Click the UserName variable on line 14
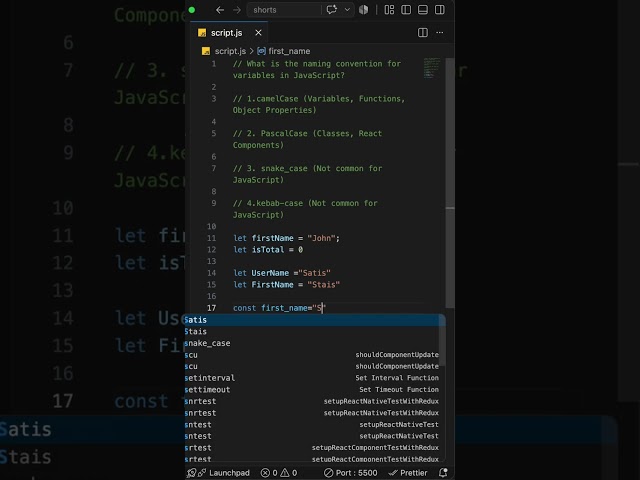Image resolution: width=640 pixels, height=480 pixels. click(x=270, y=273)
